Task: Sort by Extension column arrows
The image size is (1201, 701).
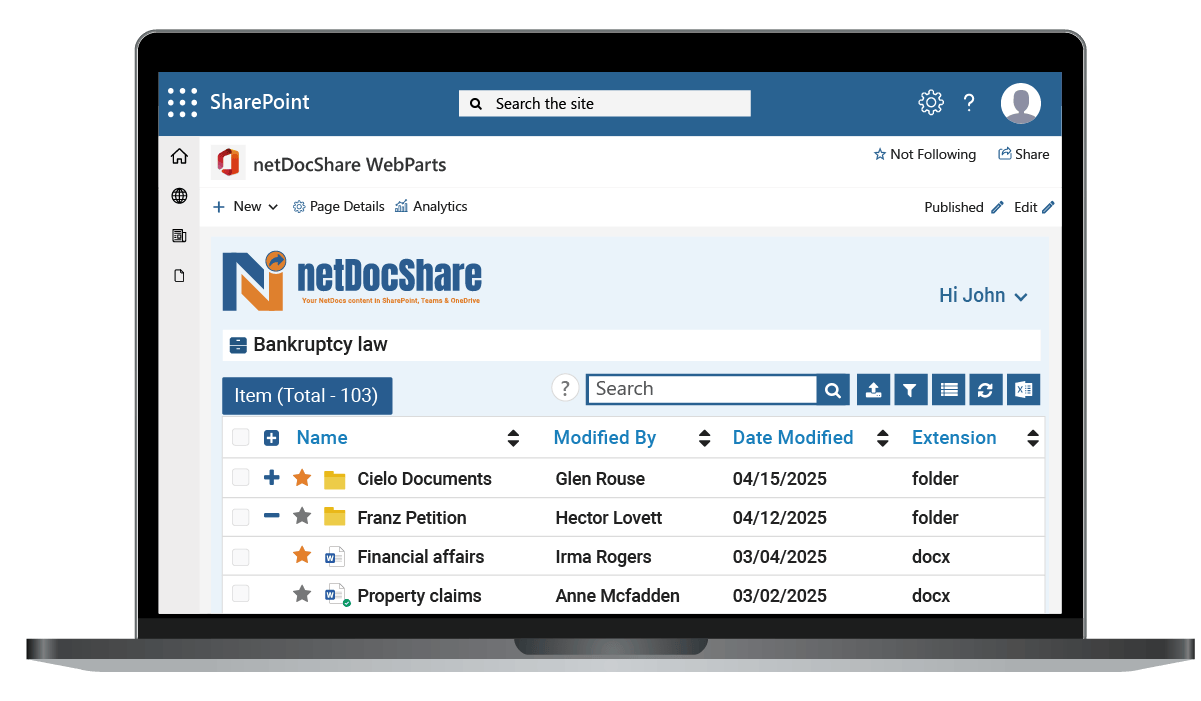Action: pos(1033,438)
